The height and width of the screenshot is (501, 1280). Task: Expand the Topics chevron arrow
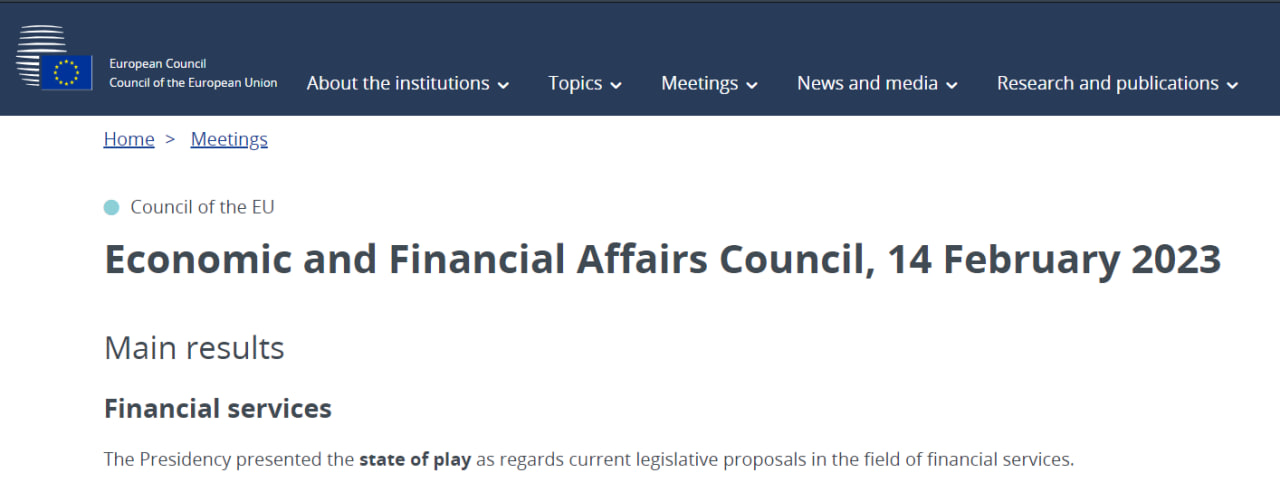pos(616,85)
